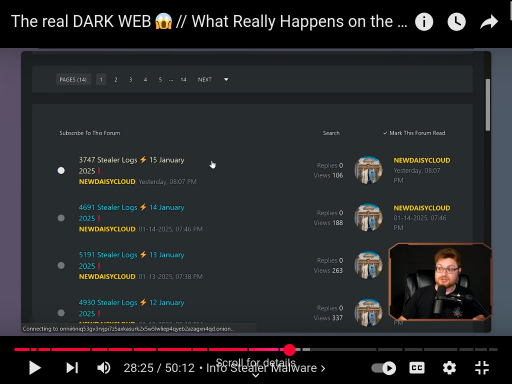Open page jump dropdown arrow
Image resolution: width=512 pixels, height=384 pixels.
coord(226,80)
